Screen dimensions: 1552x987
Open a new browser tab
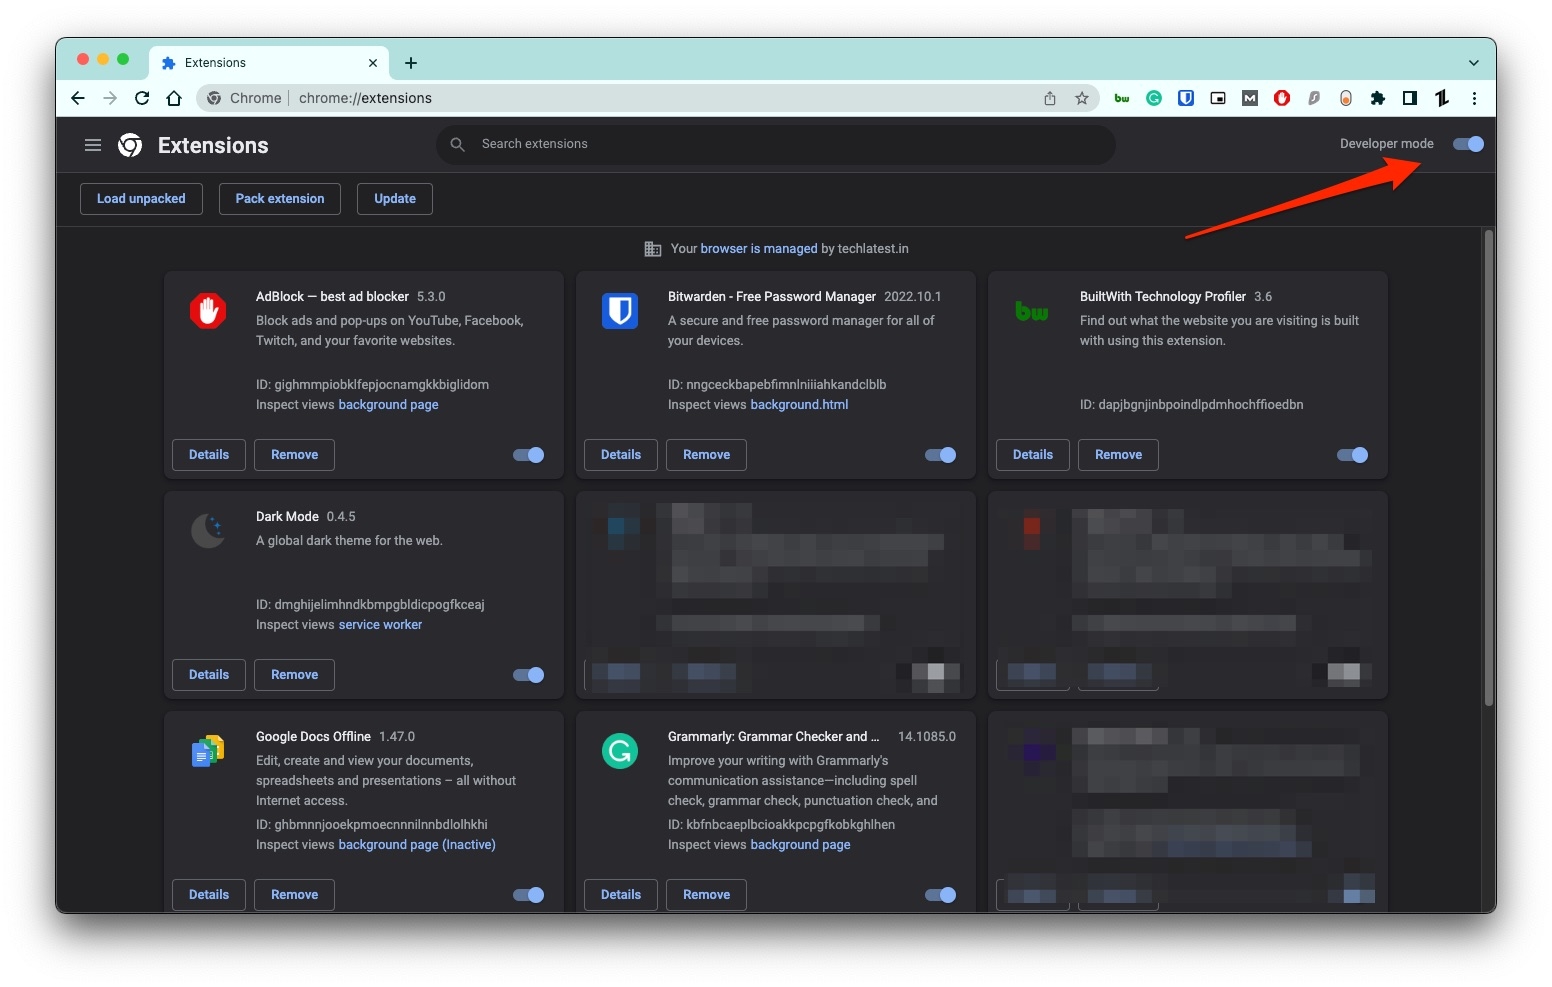[410, 62]
